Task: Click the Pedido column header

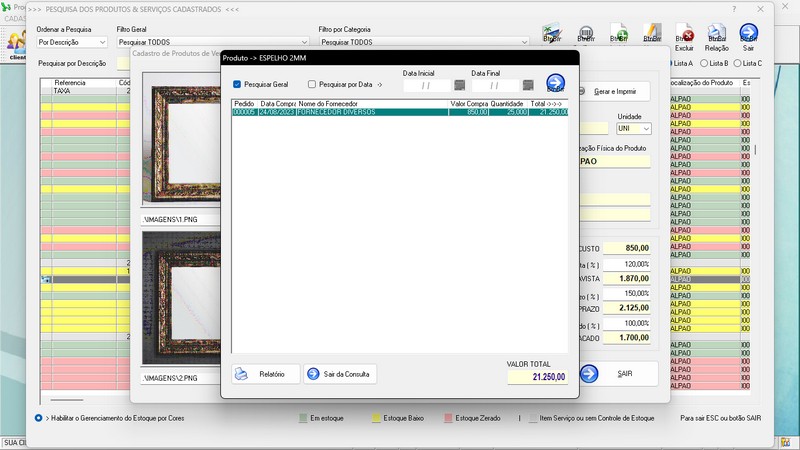Action: 245,104
